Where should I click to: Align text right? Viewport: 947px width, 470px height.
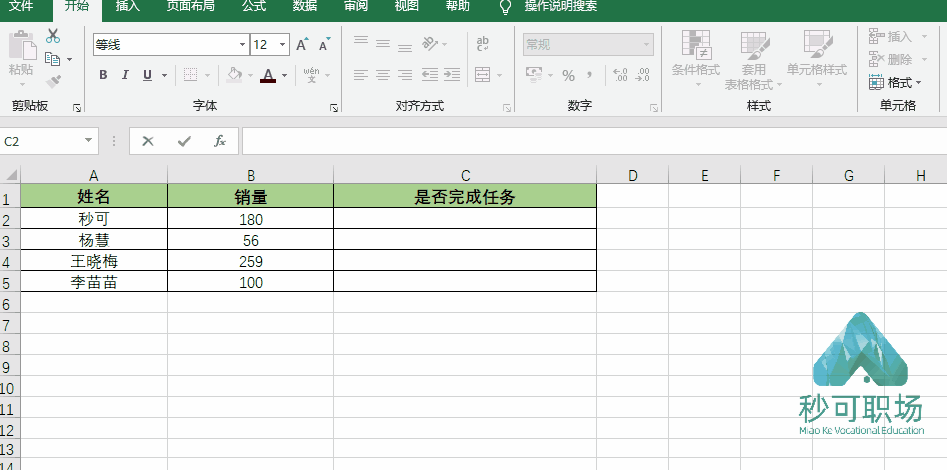click(x=405, y=75)
